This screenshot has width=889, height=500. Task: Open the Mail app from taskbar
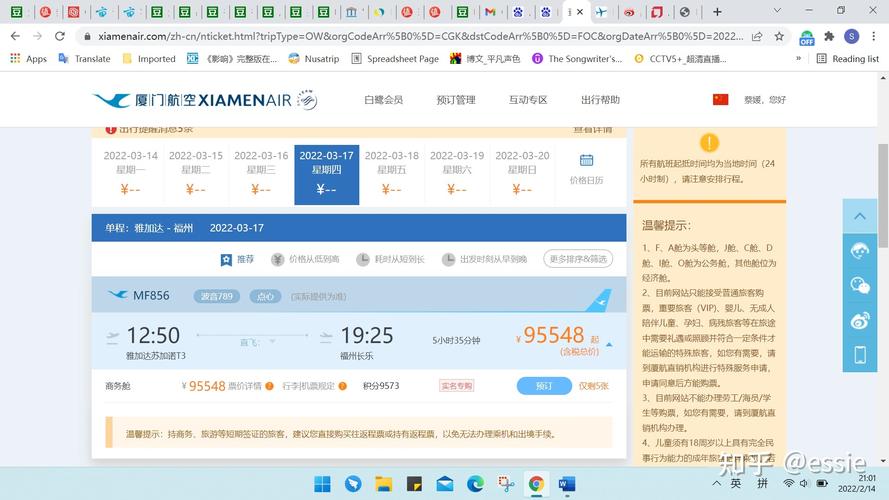(x=444, y=484)
